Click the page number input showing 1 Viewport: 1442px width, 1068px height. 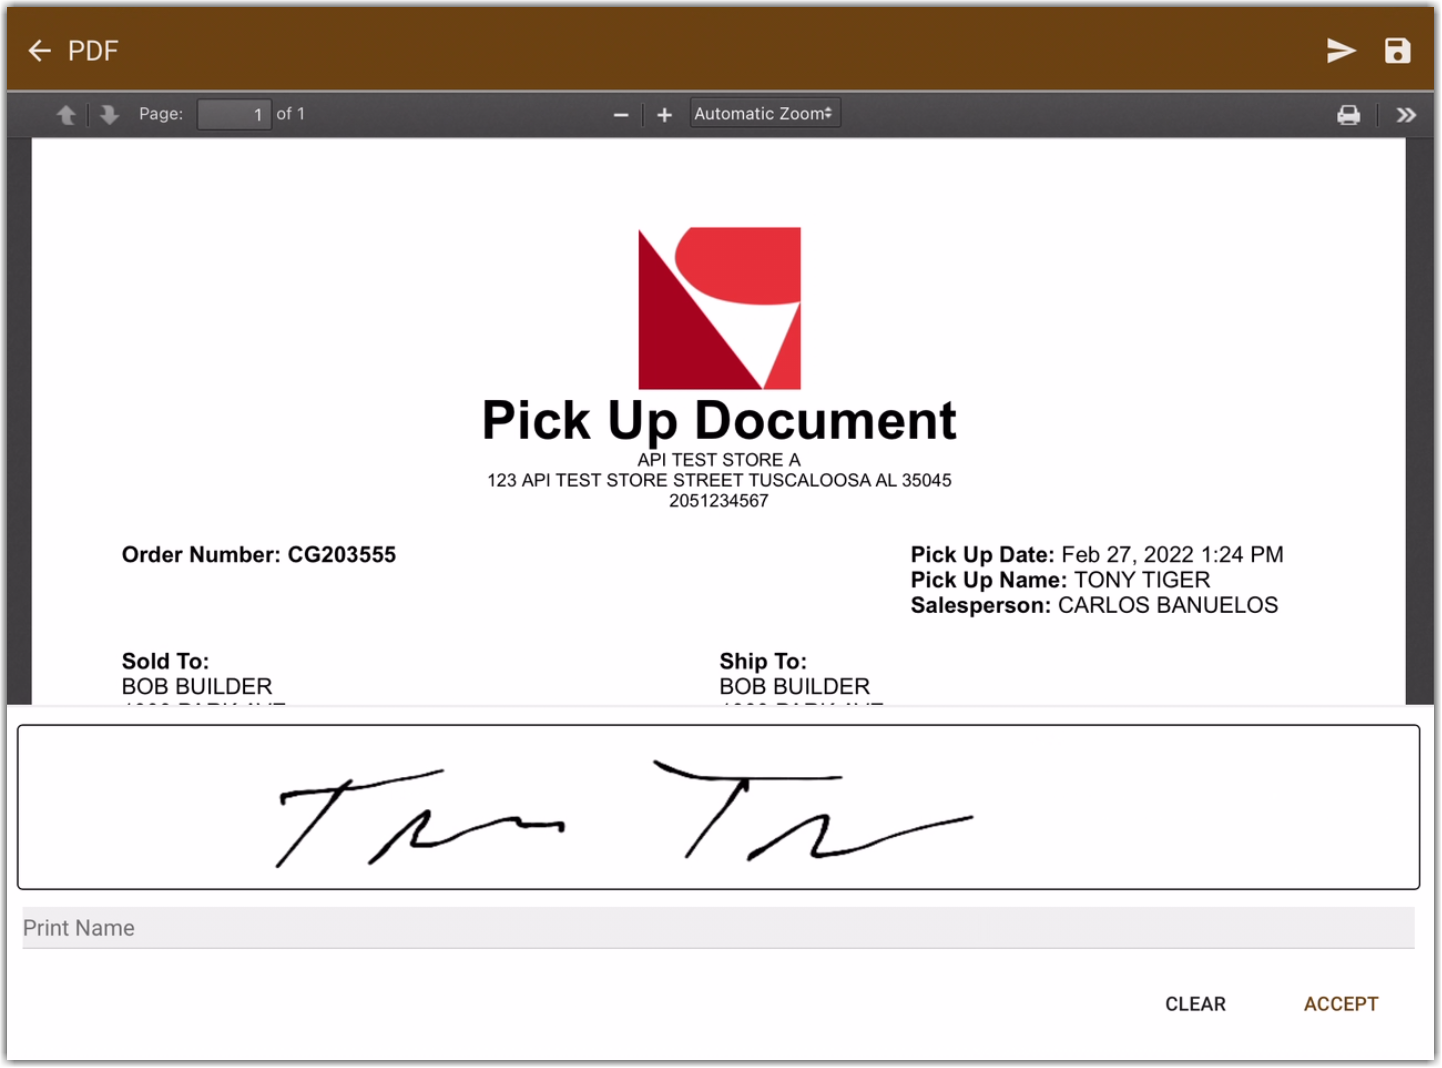234,114
